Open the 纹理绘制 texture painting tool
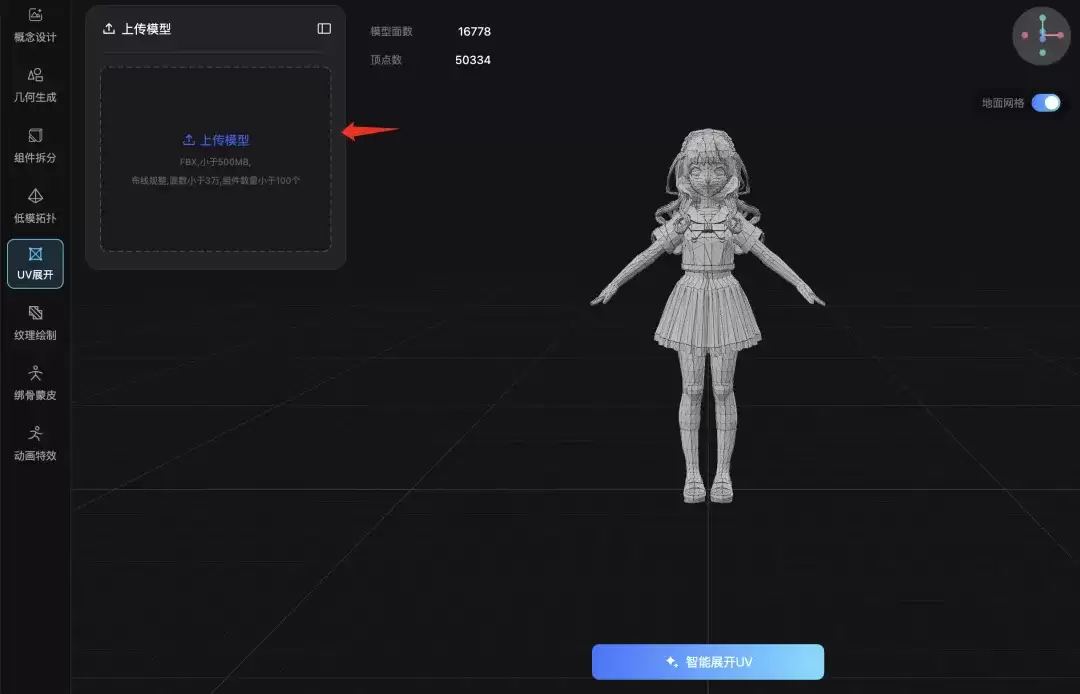Screen dimensions: 1080x694 (x=35, y=323)
